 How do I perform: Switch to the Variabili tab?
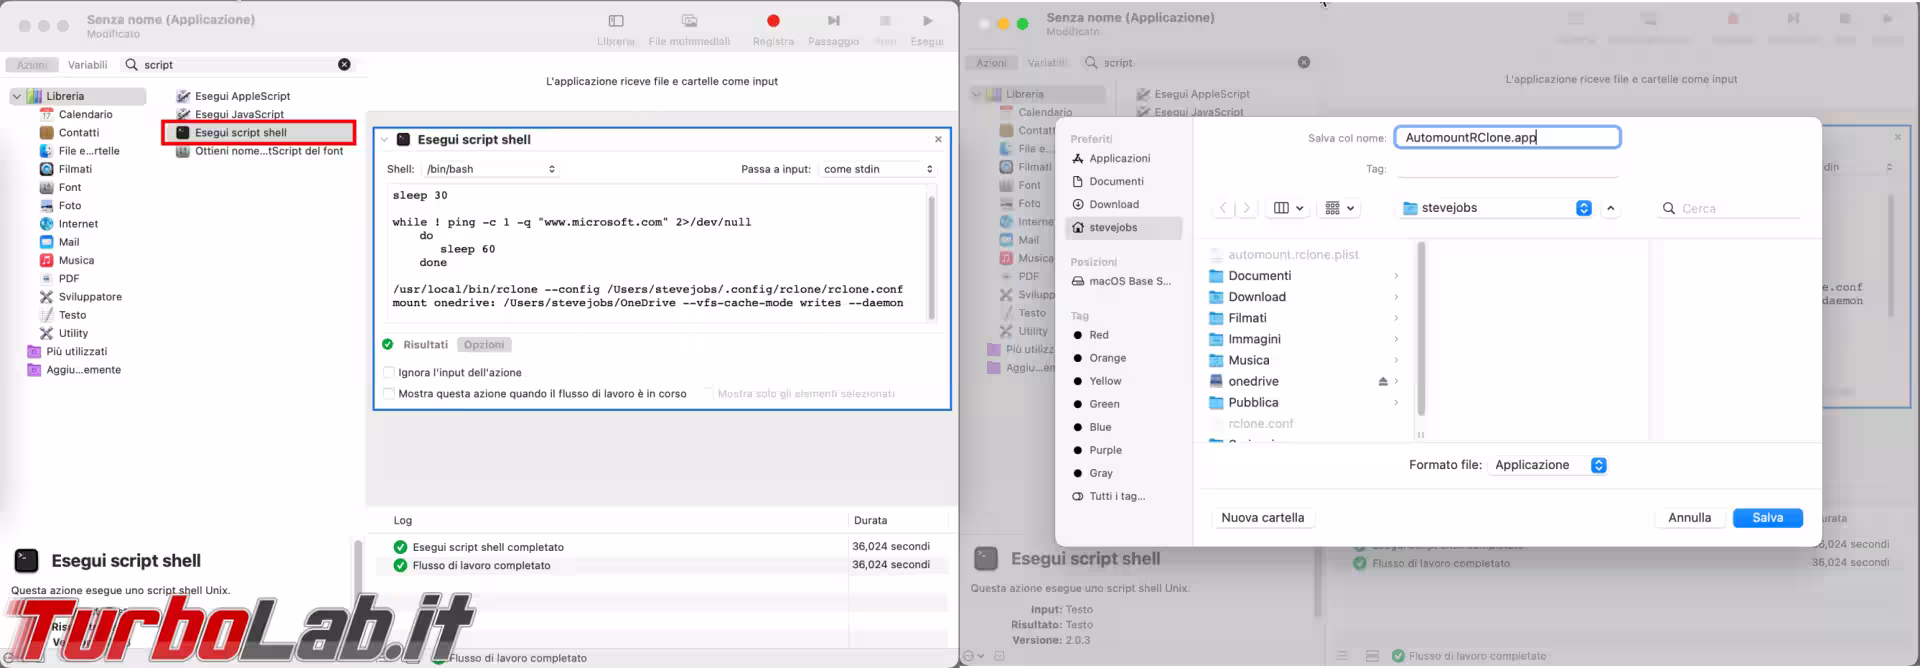(x=87, y=65)
